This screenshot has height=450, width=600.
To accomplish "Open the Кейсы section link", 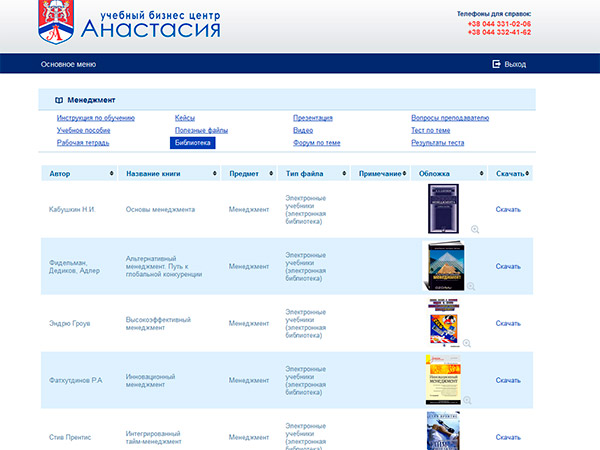I will (x=185, y=118).
